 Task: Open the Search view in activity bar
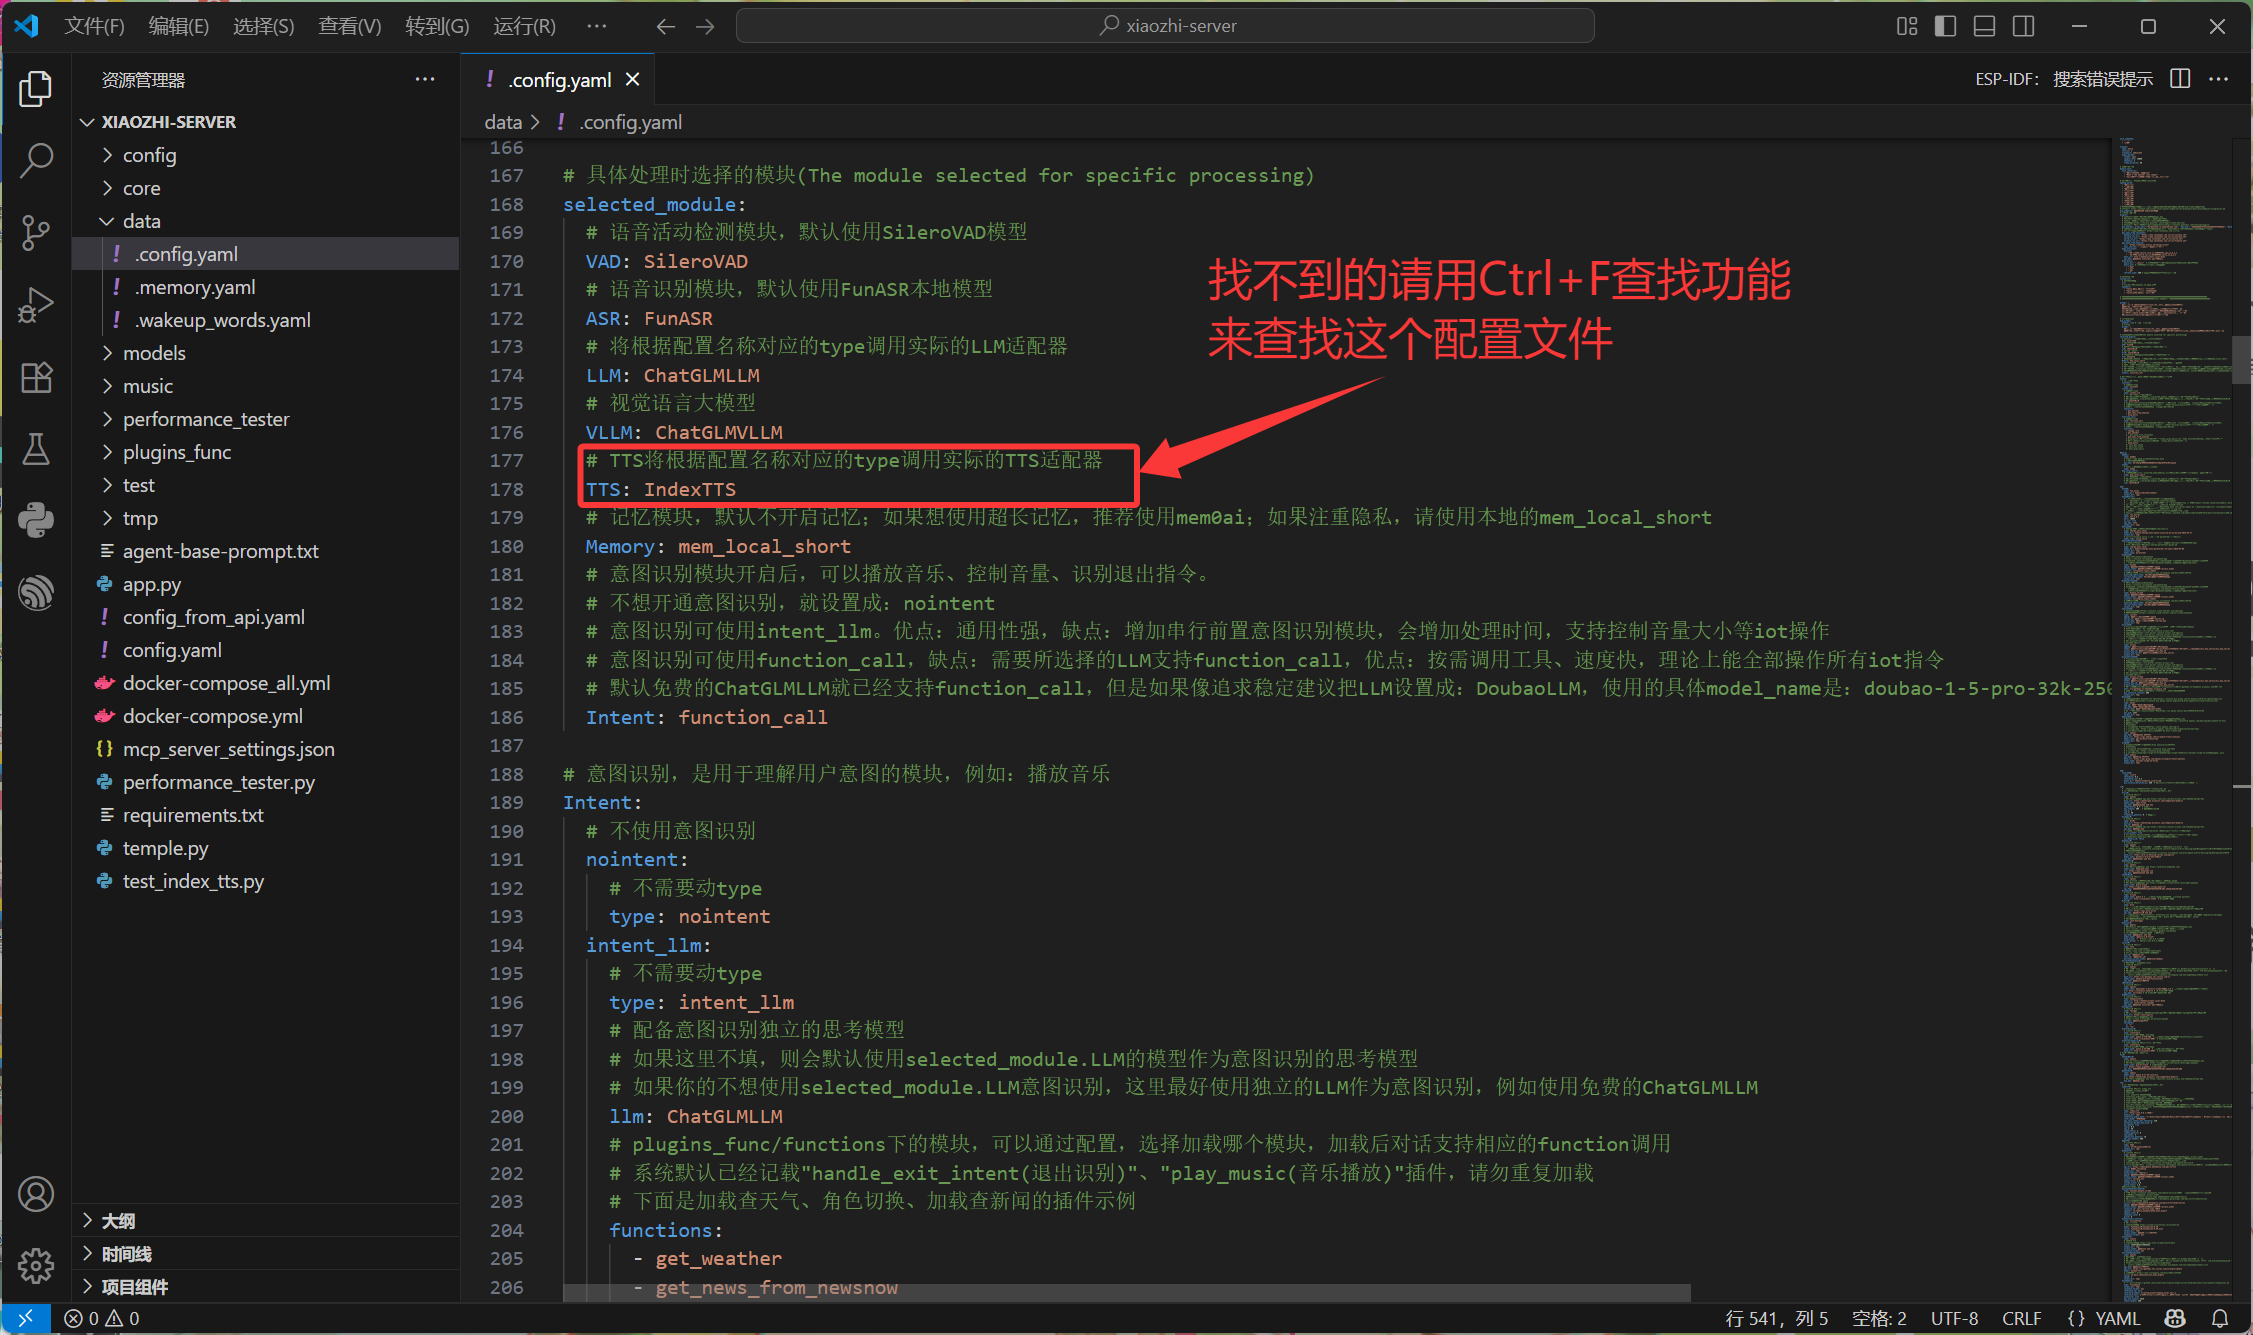tap(36, 160)
